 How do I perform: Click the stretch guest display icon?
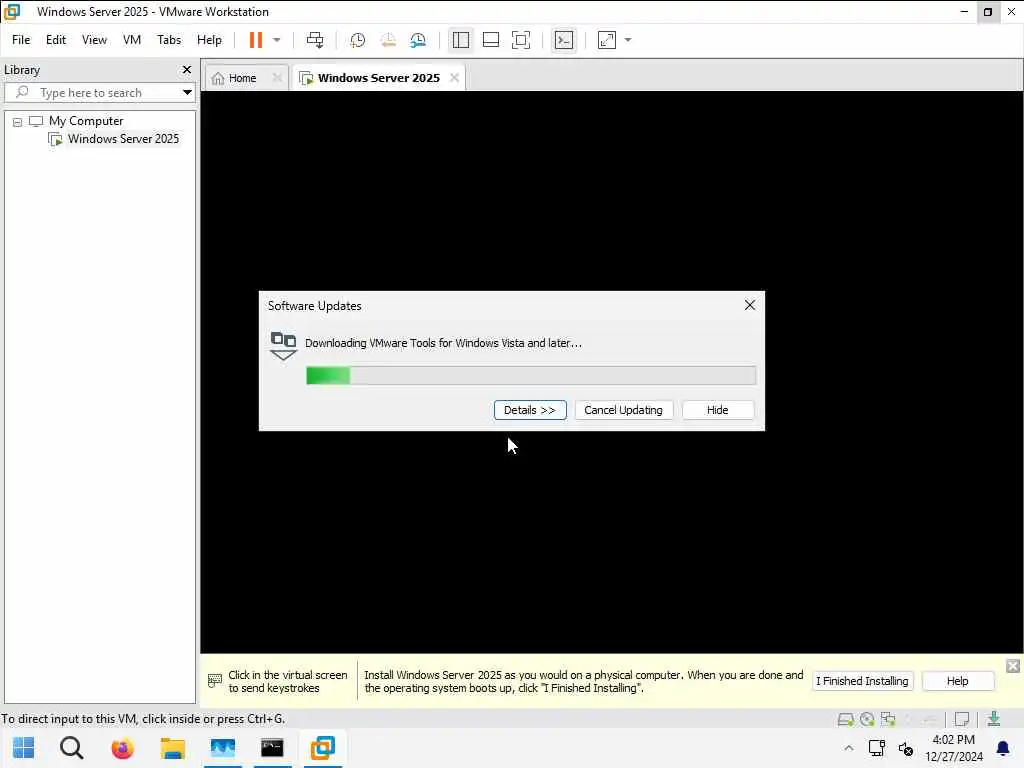(x=607, y=40)
